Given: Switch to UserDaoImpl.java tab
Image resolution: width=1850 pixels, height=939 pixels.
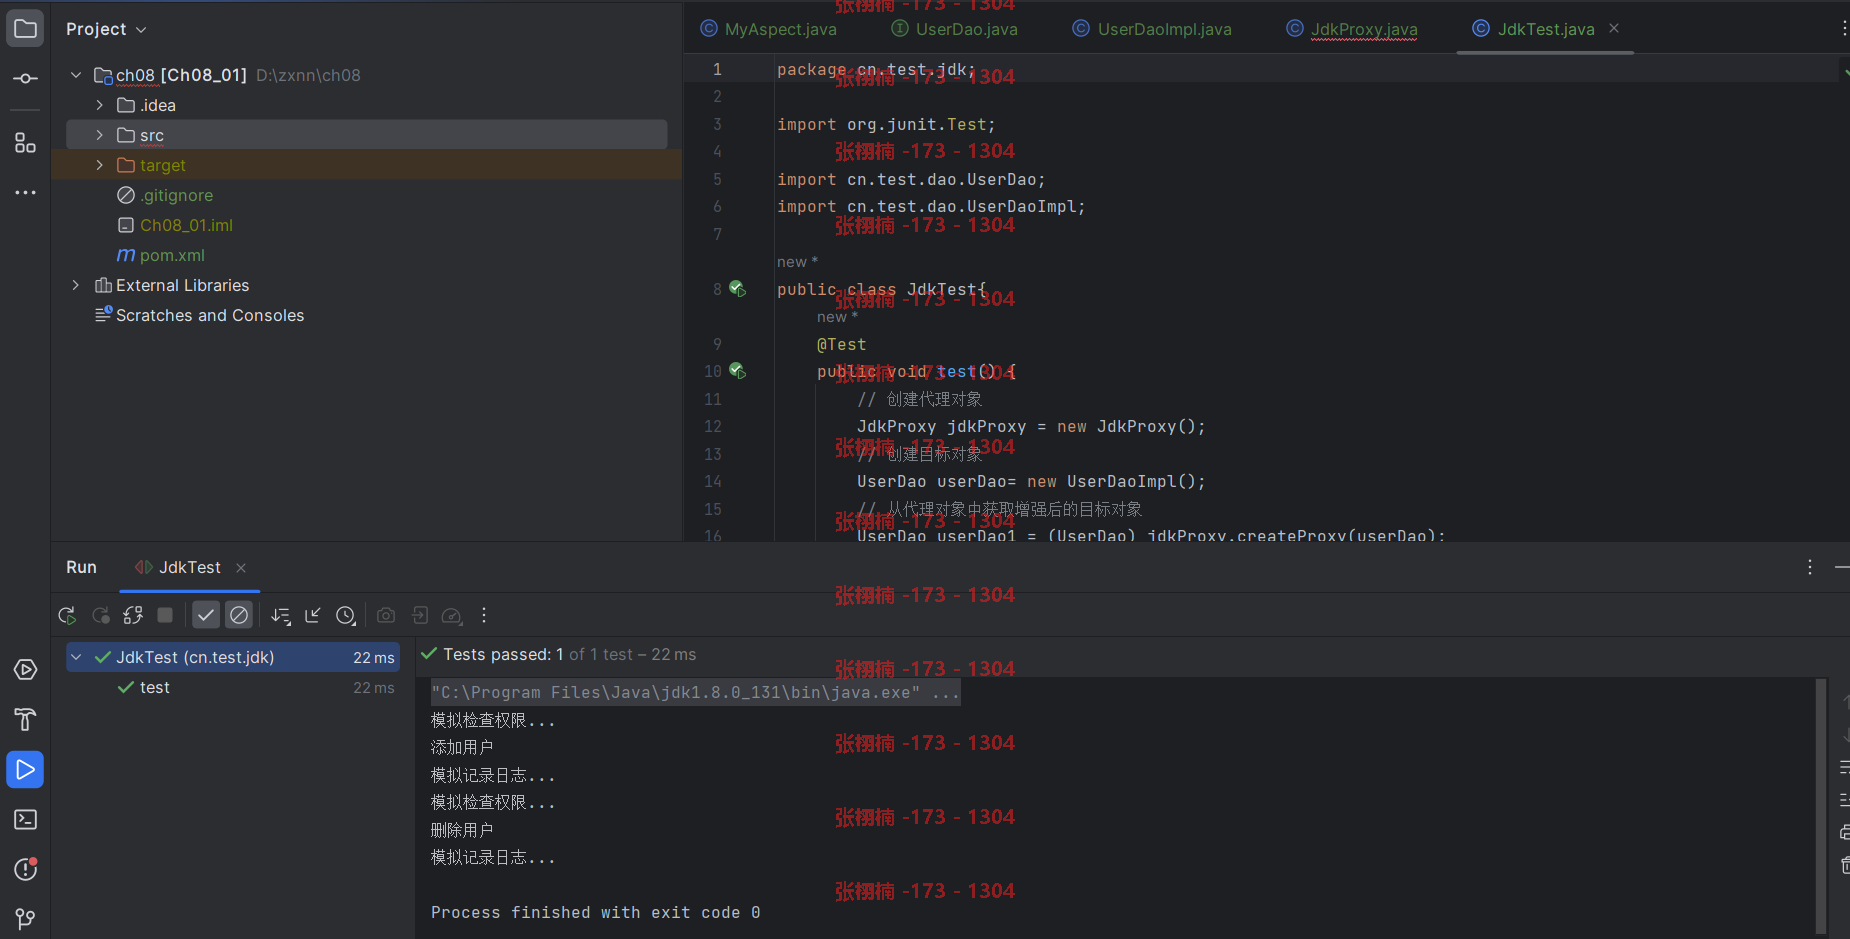Looking at the screenshot, I should tap(1152, 29).
